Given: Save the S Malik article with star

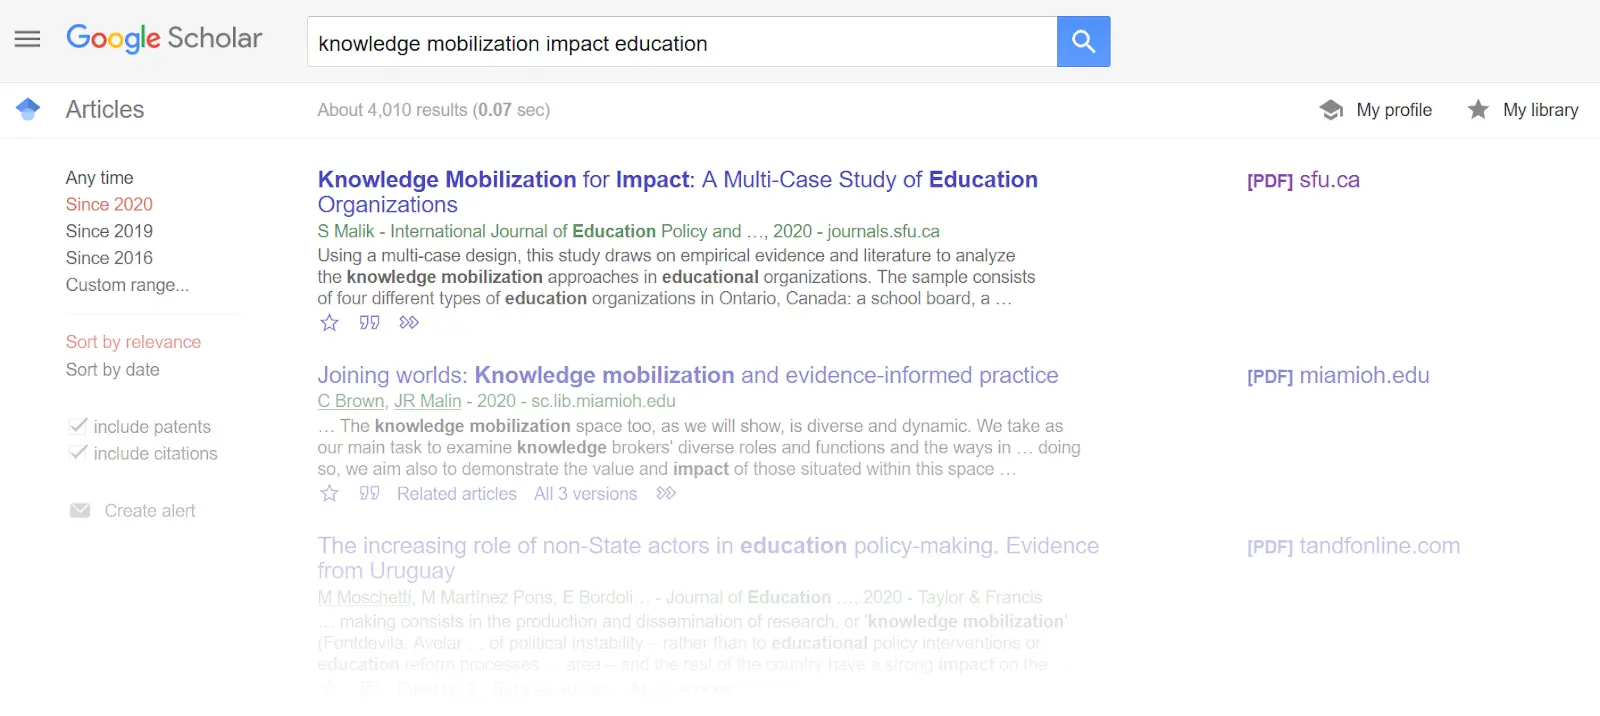Looking at the screenshot, I should pyautogui.click(x=329, y=323).
